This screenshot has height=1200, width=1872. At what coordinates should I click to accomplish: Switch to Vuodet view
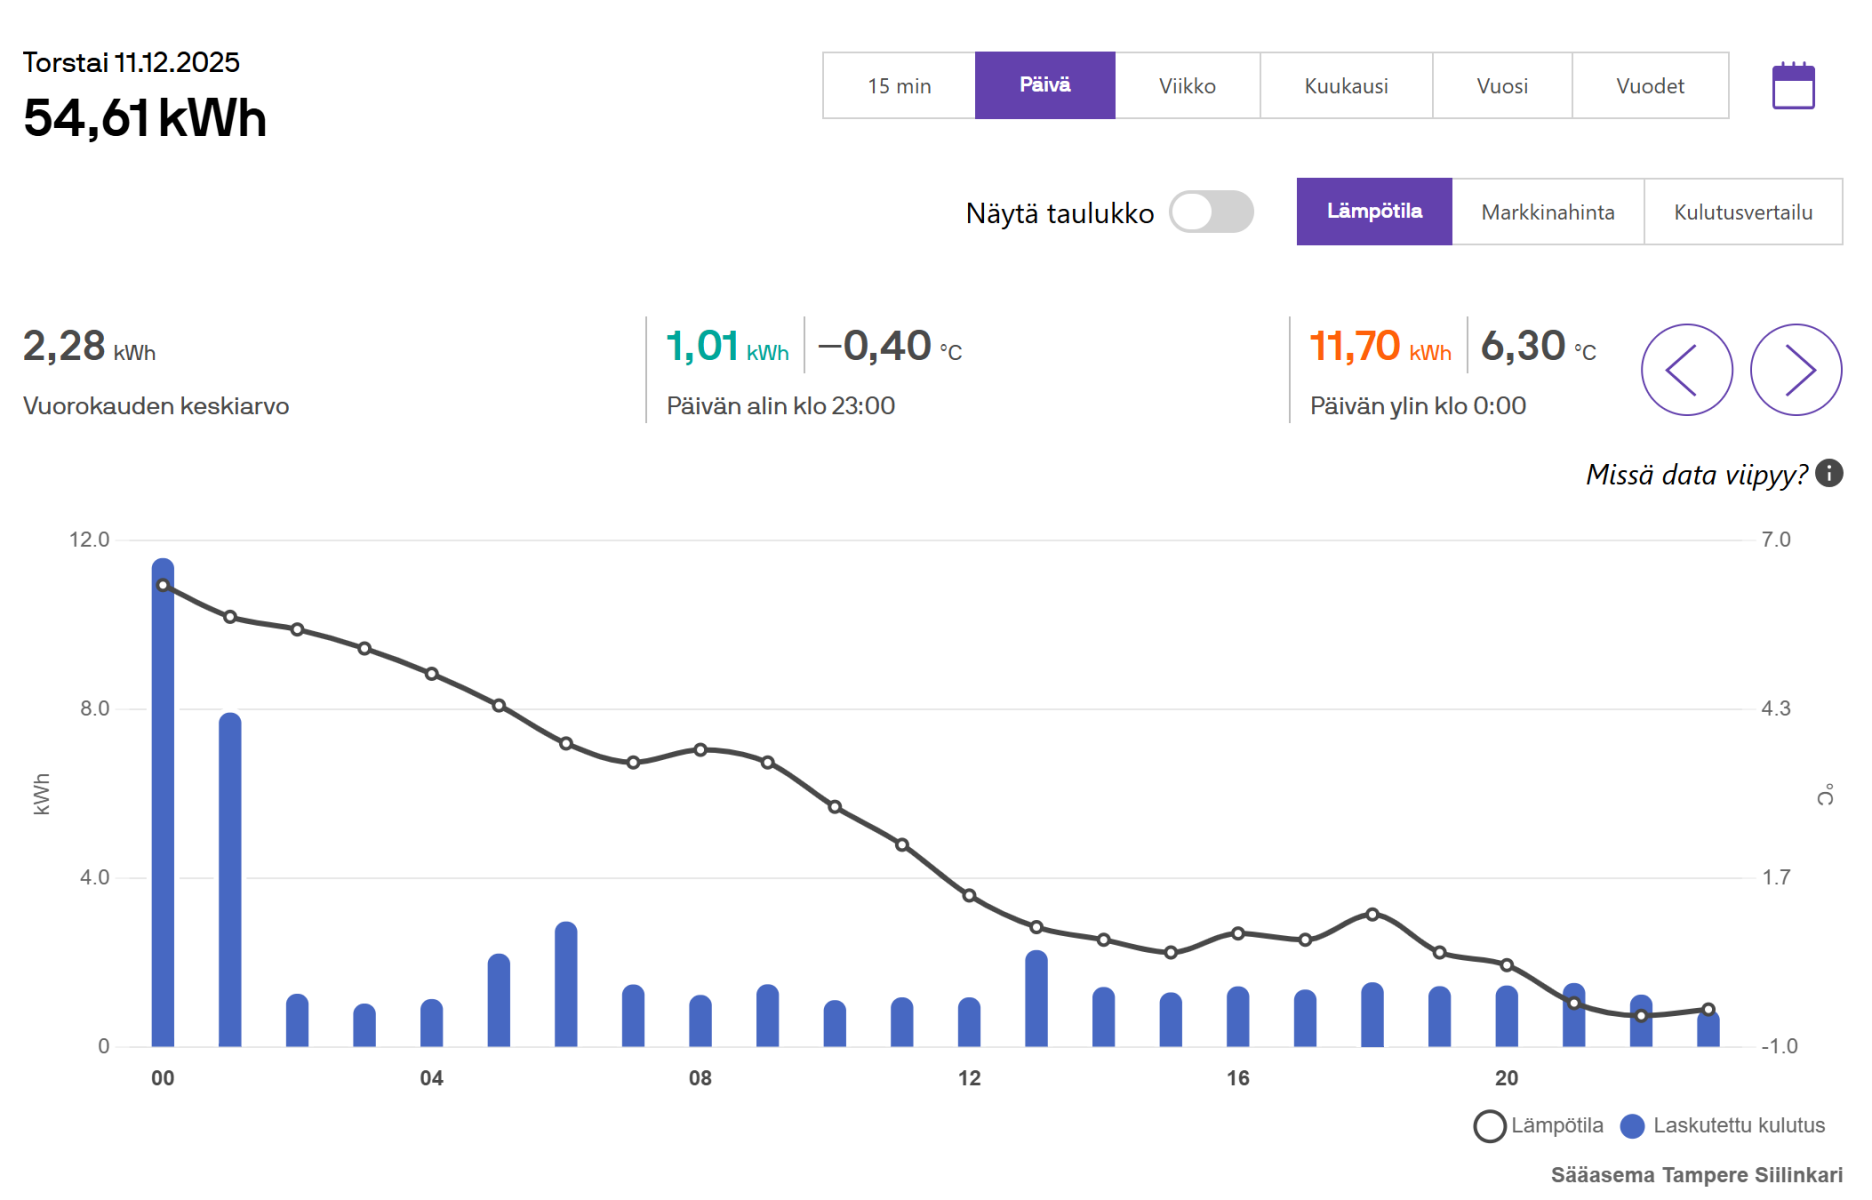click(x=1650, y=86)
